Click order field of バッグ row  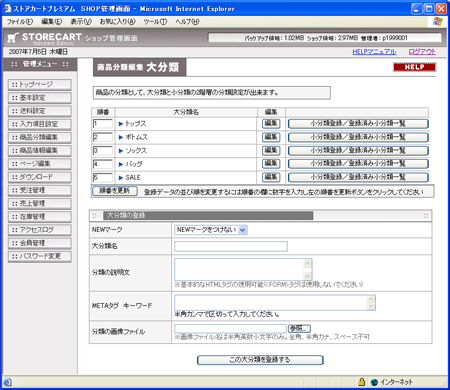coord(103,164)
